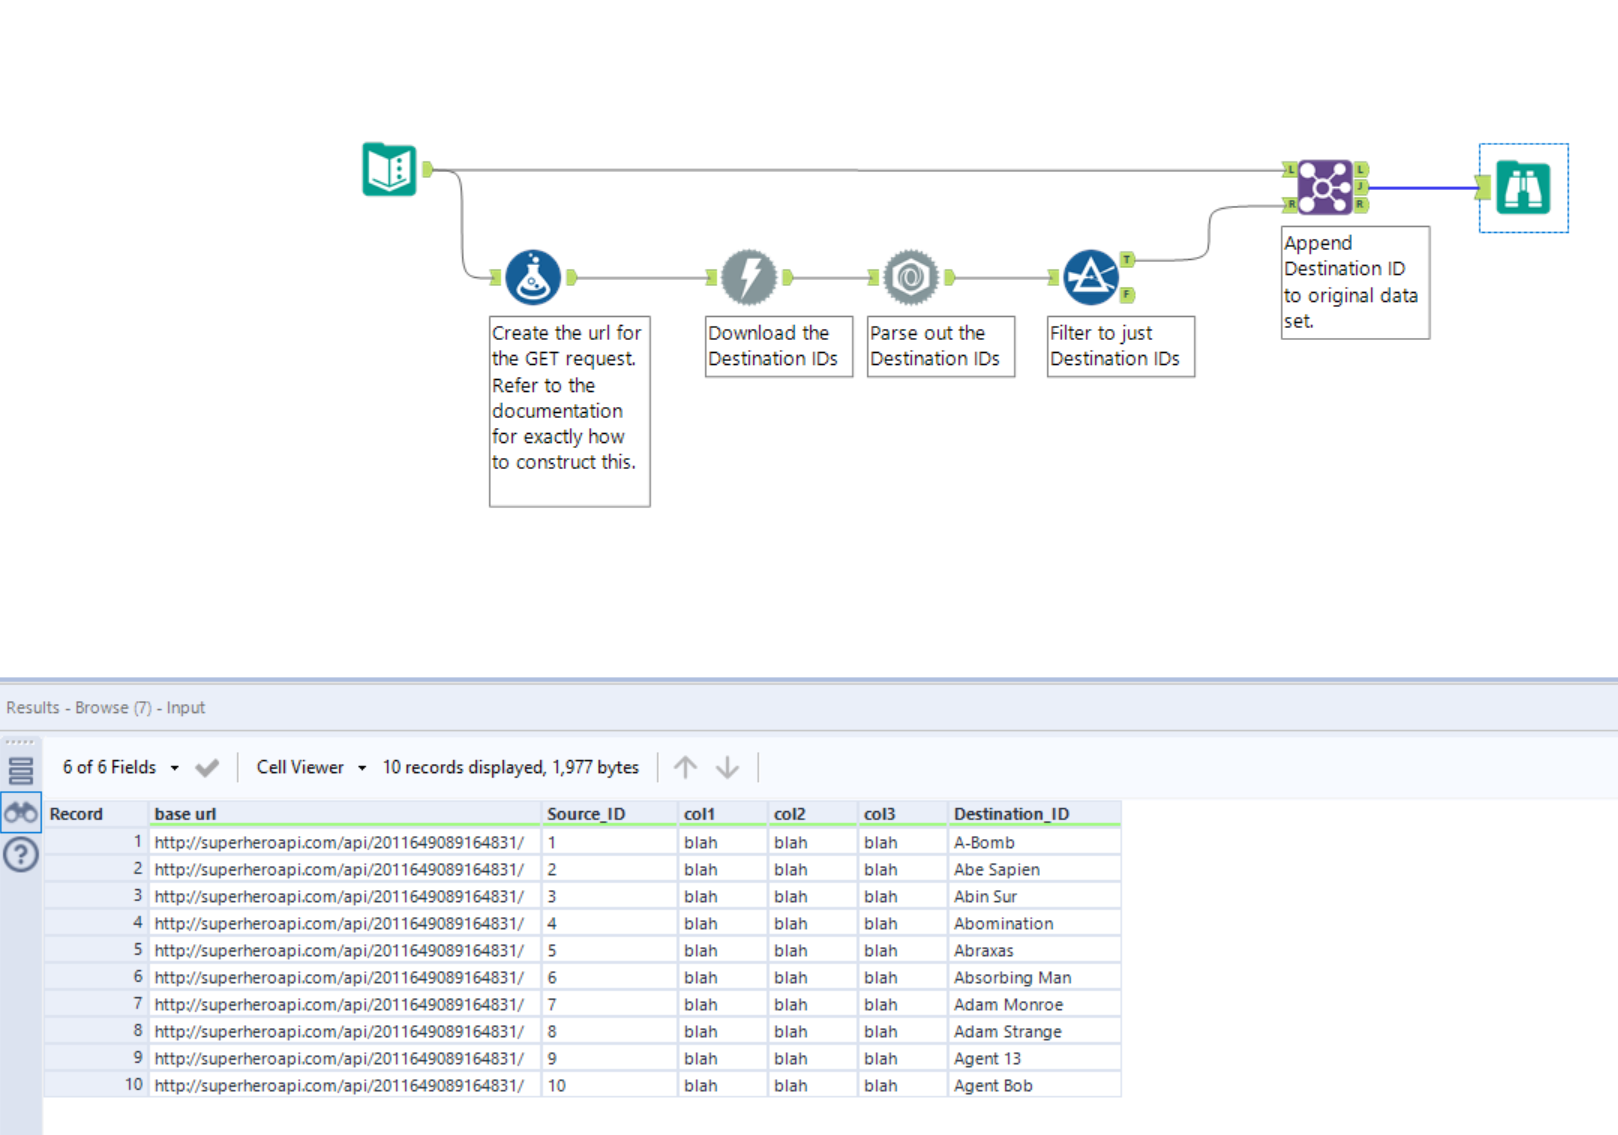This screenshot has width=1618, height=1135.
Task: Click the Filter tool's F output anchor
Action: (1127, 294)
